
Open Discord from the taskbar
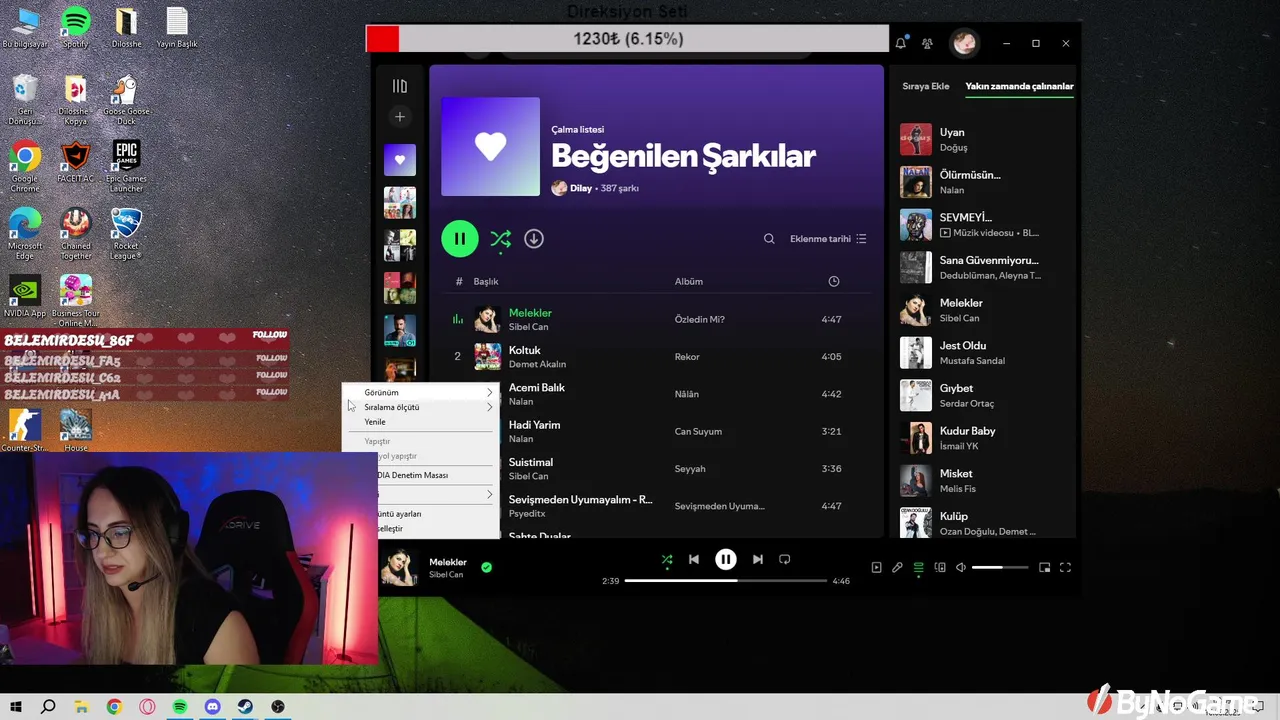[x=212, y=707]
